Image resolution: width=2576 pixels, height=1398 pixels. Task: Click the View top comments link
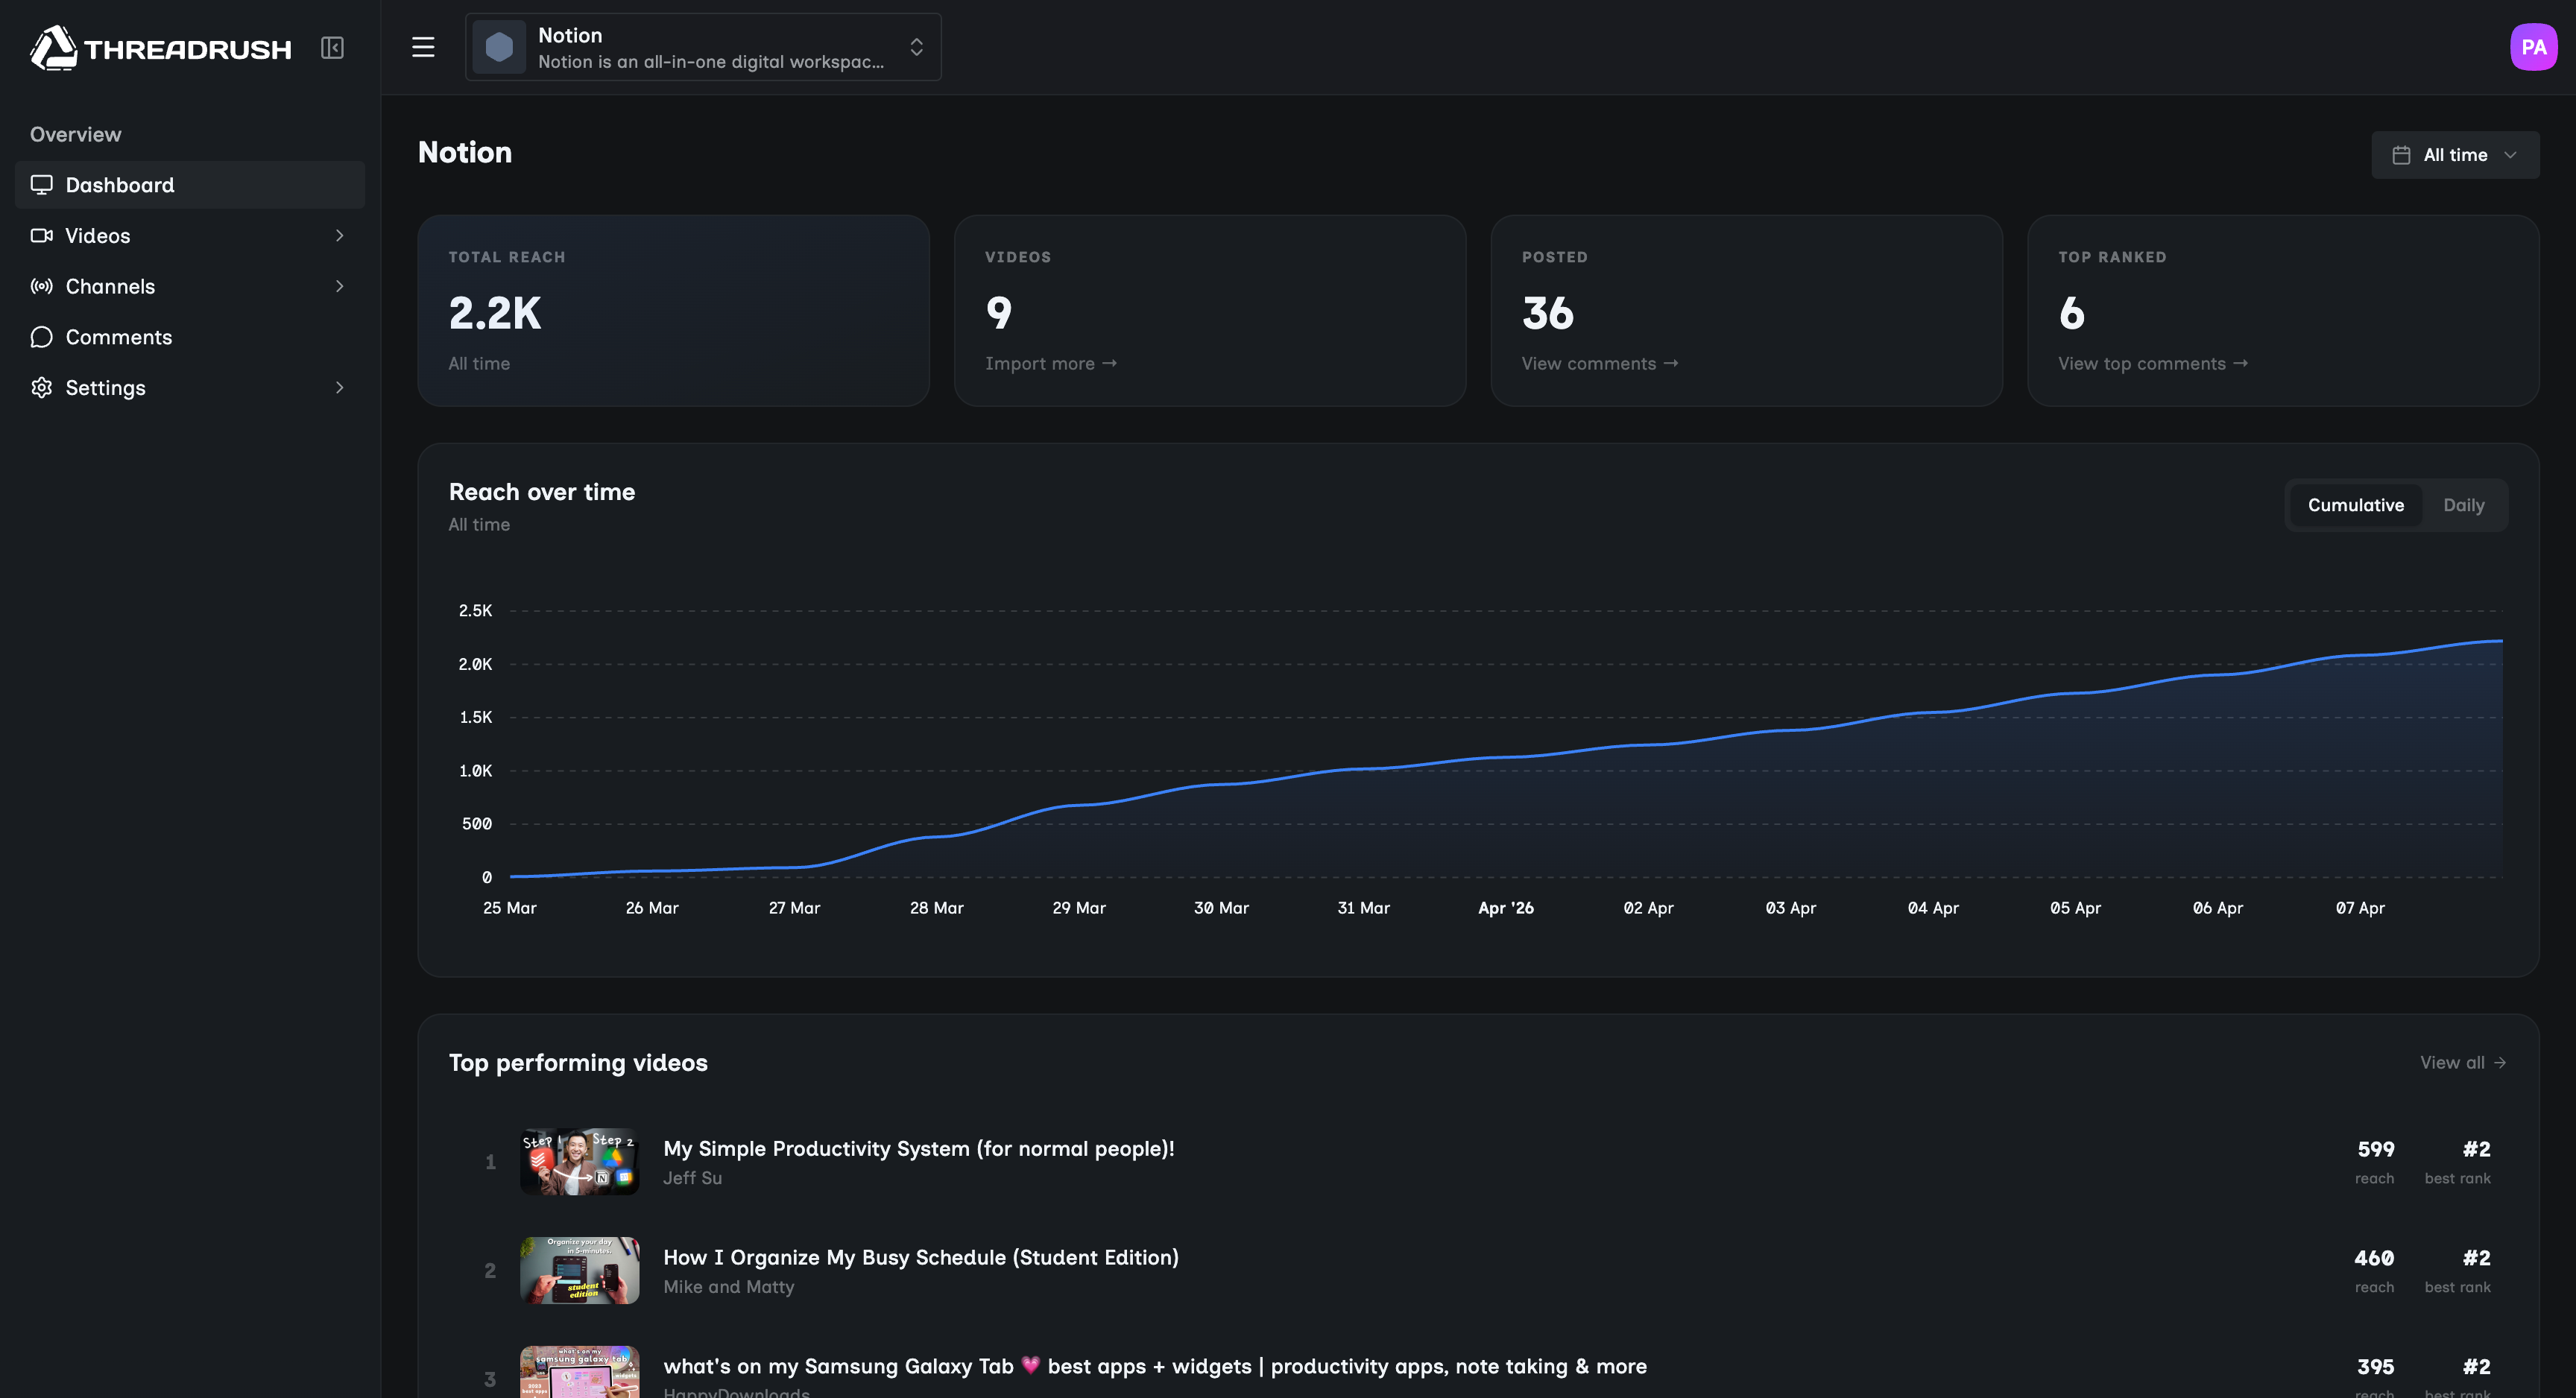coord(2152,364)
